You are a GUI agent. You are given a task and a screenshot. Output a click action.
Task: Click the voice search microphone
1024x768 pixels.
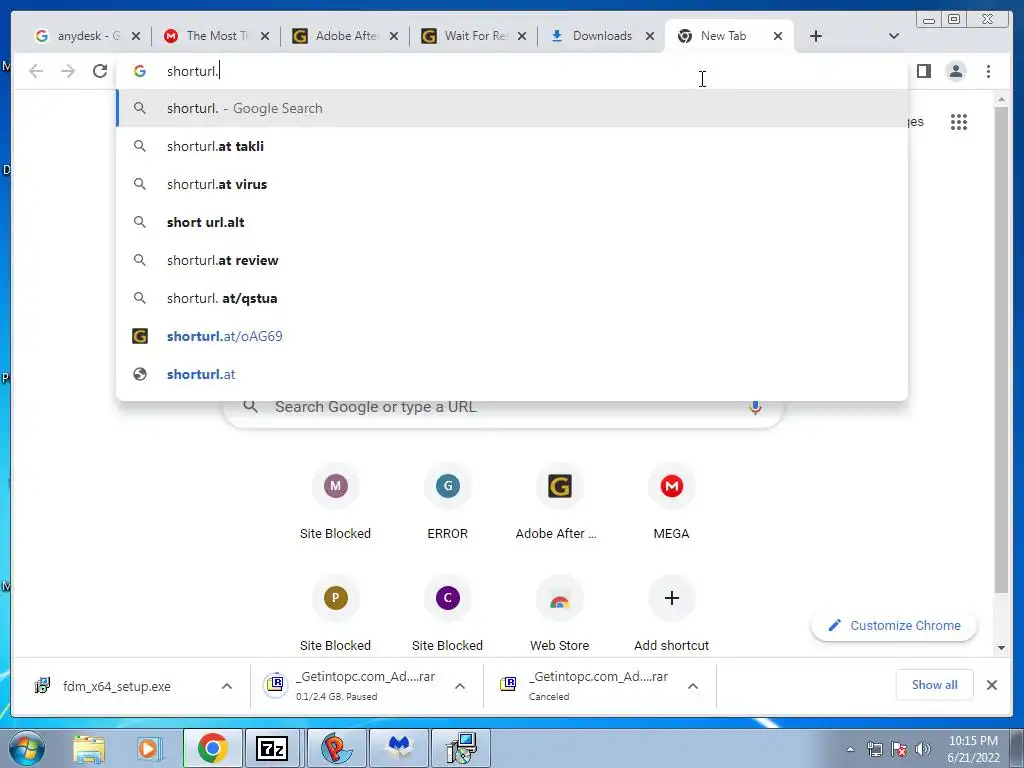pyautogui.click(x=755, y=408)
